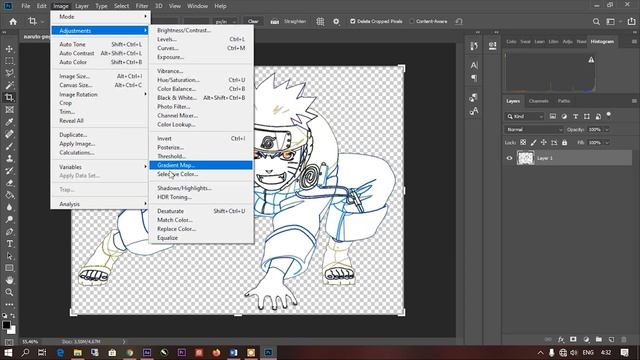This screenshot has height=360, width=640.
Task: Select the Dodge tool
Action: [9, 219]
